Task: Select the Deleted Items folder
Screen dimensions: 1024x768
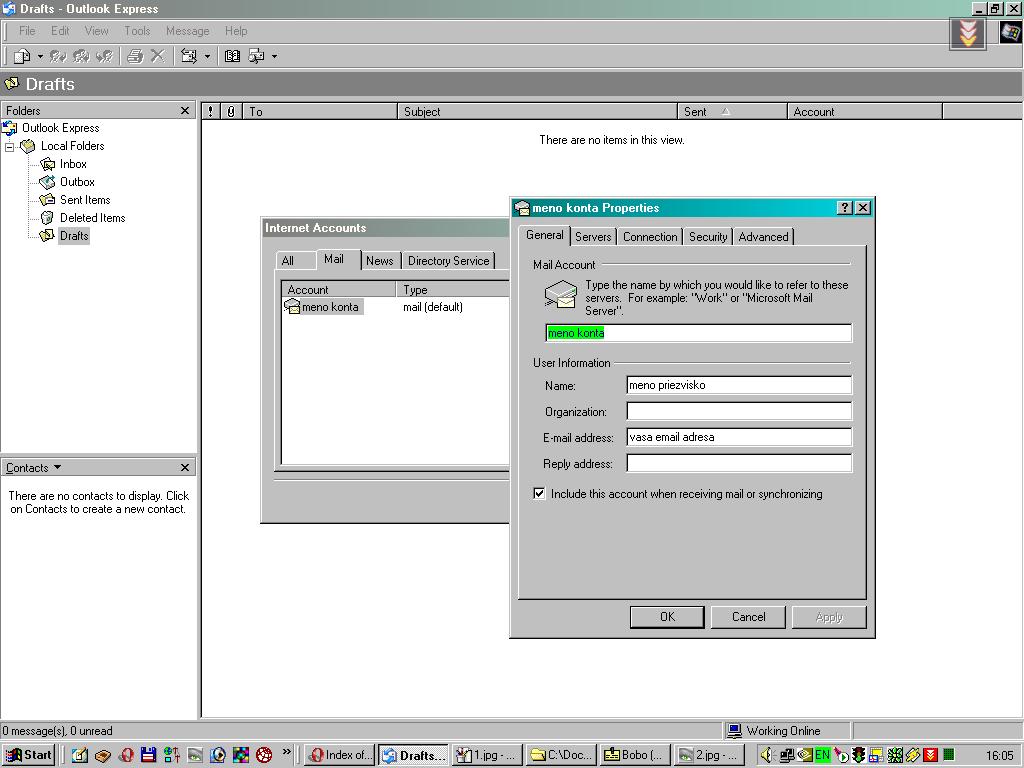Action: click(92, 218)
